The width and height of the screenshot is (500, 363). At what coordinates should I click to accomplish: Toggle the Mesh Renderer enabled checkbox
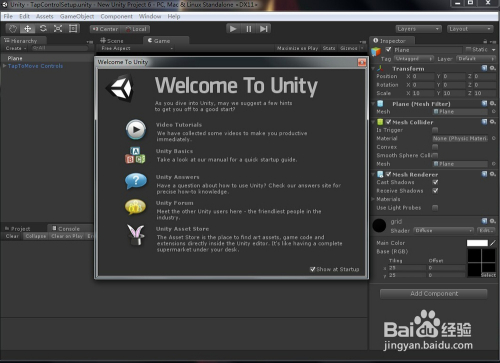pos(389,174)
